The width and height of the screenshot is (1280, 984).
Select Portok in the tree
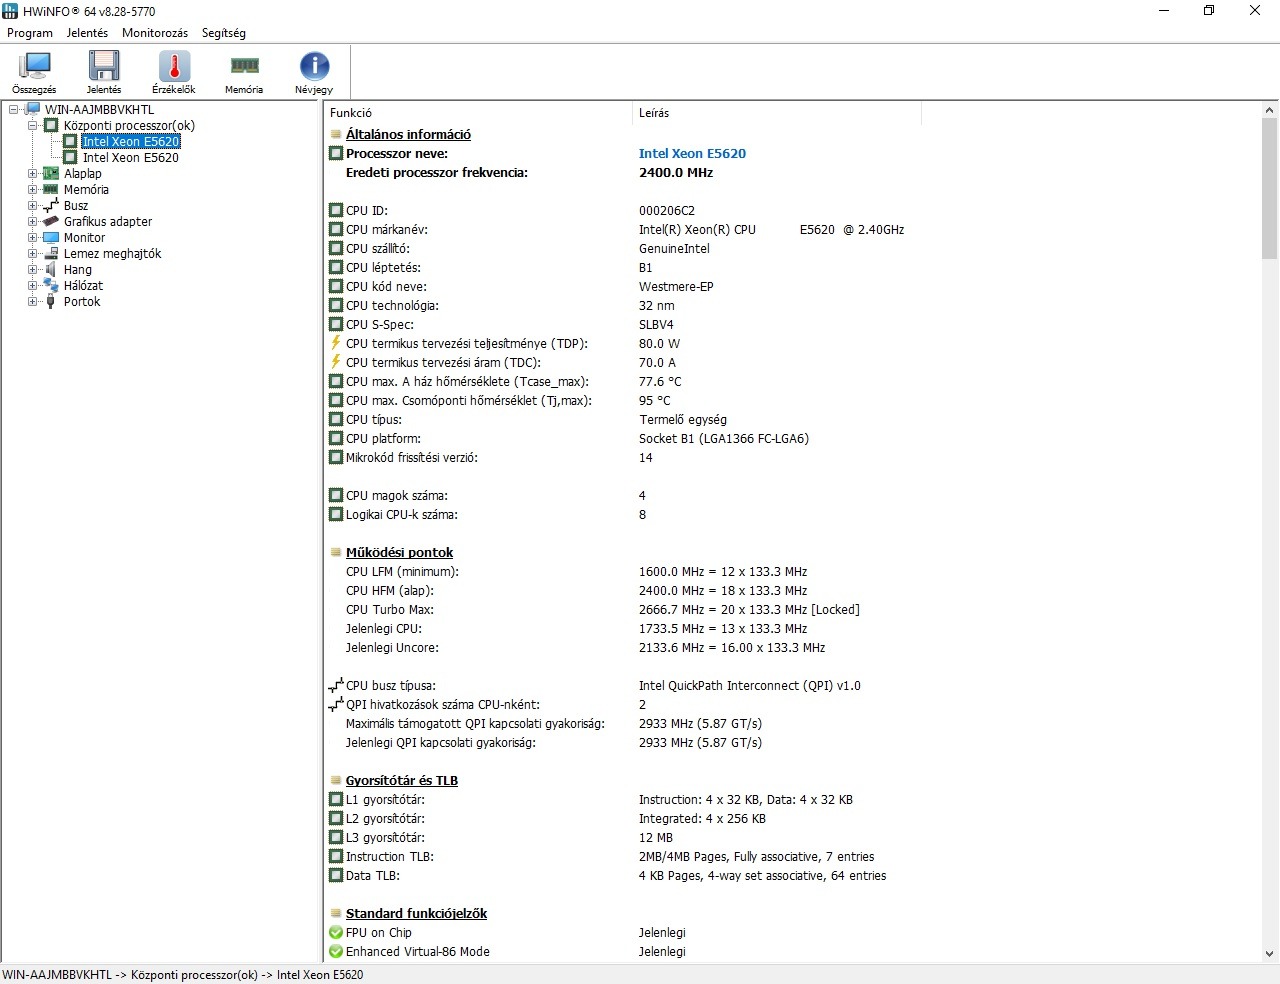click(x=82, y=301)
